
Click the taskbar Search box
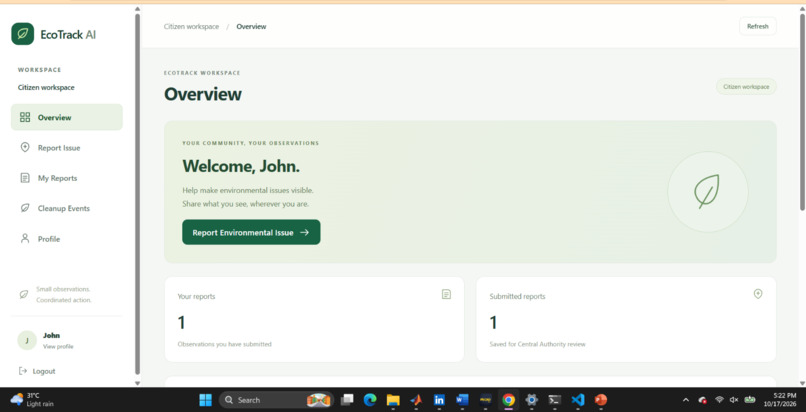coord(277,400)
